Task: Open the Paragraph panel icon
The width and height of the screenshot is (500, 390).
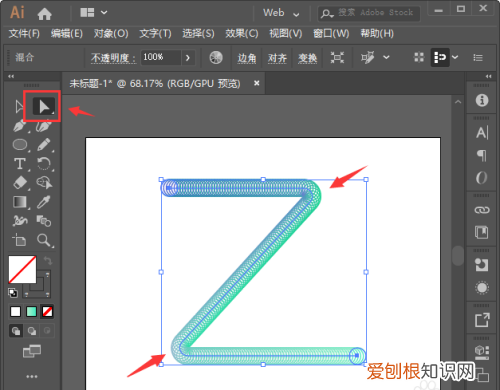Action: pyautogui.click(x=482, y=155)
